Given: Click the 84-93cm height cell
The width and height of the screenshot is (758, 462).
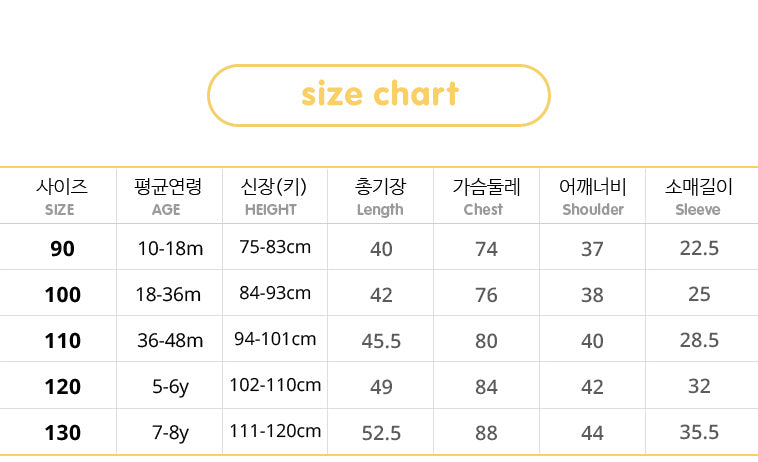Looking at the screenshot, I should [x=275, y=293].
